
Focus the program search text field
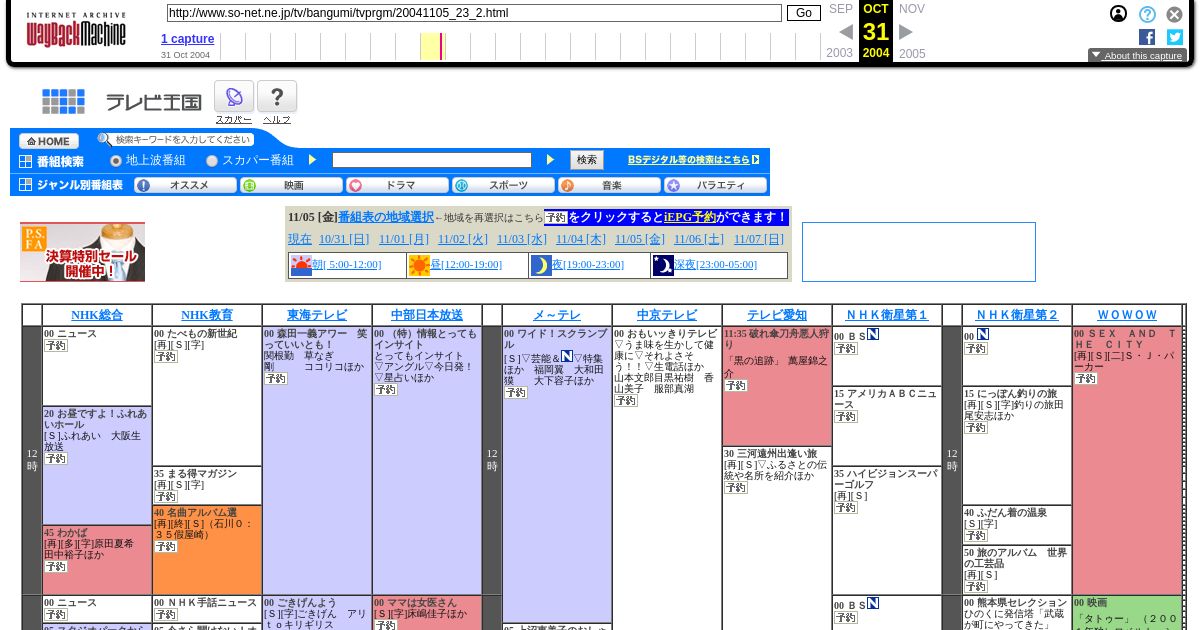(432, 160)
